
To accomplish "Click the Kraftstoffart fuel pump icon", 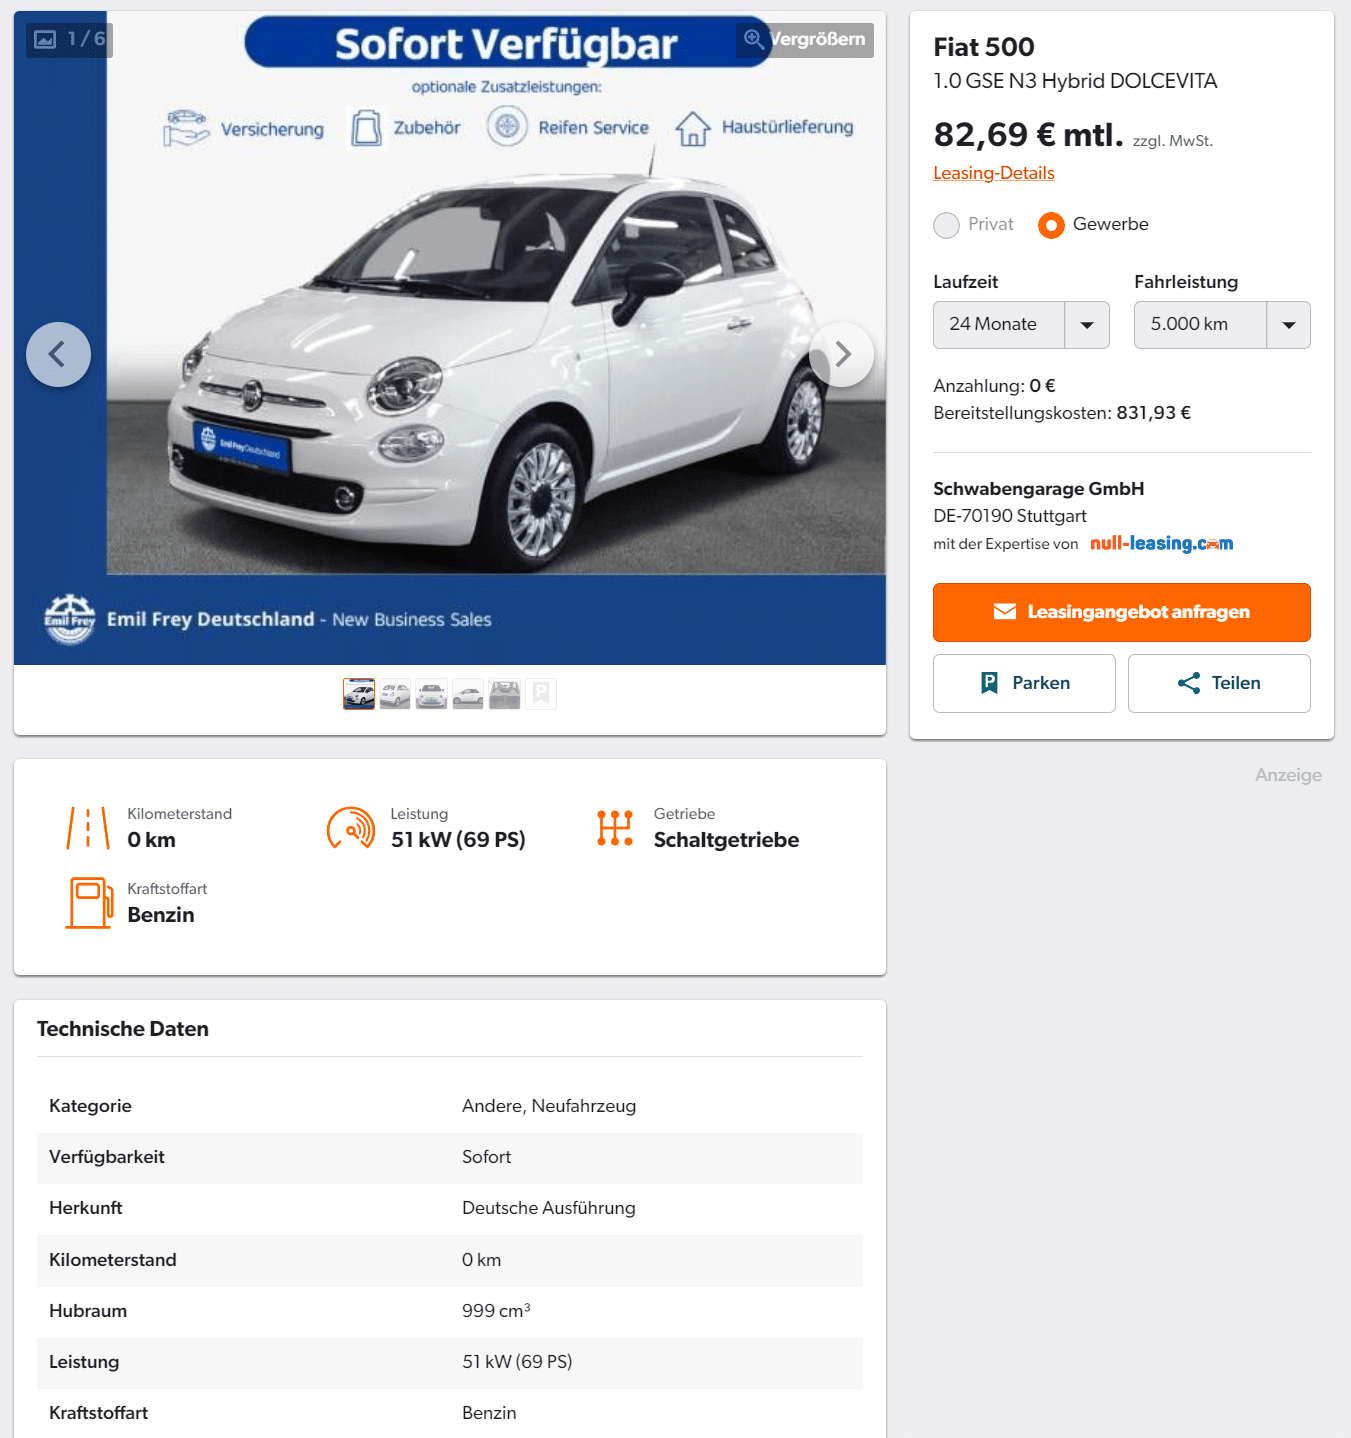I will tap(90, 903).
